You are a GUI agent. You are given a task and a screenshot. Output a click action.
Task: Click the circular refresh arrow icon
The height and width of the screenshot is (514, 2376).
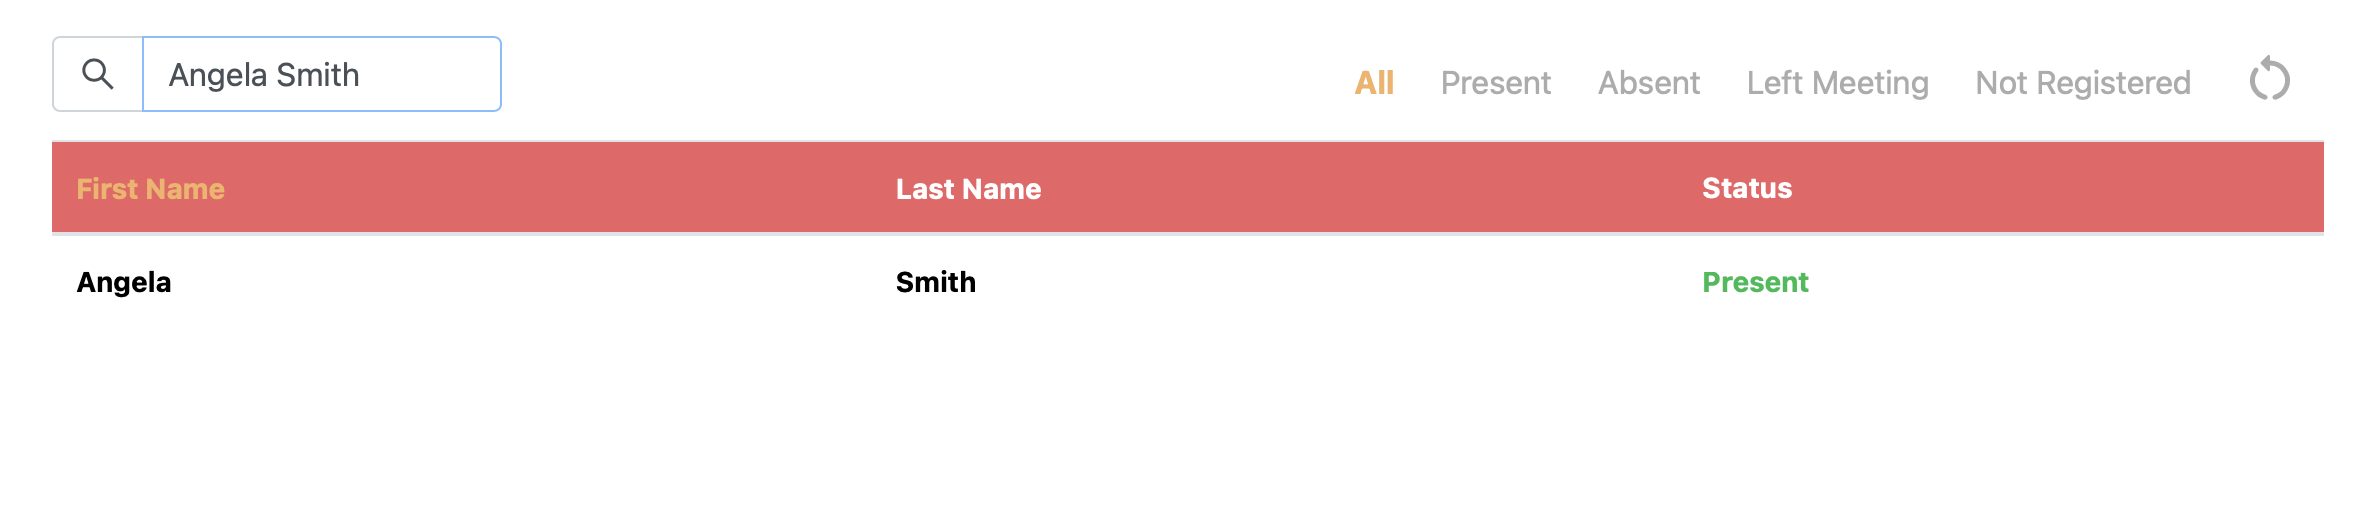pyautogui.click(x=2269, y=79)
